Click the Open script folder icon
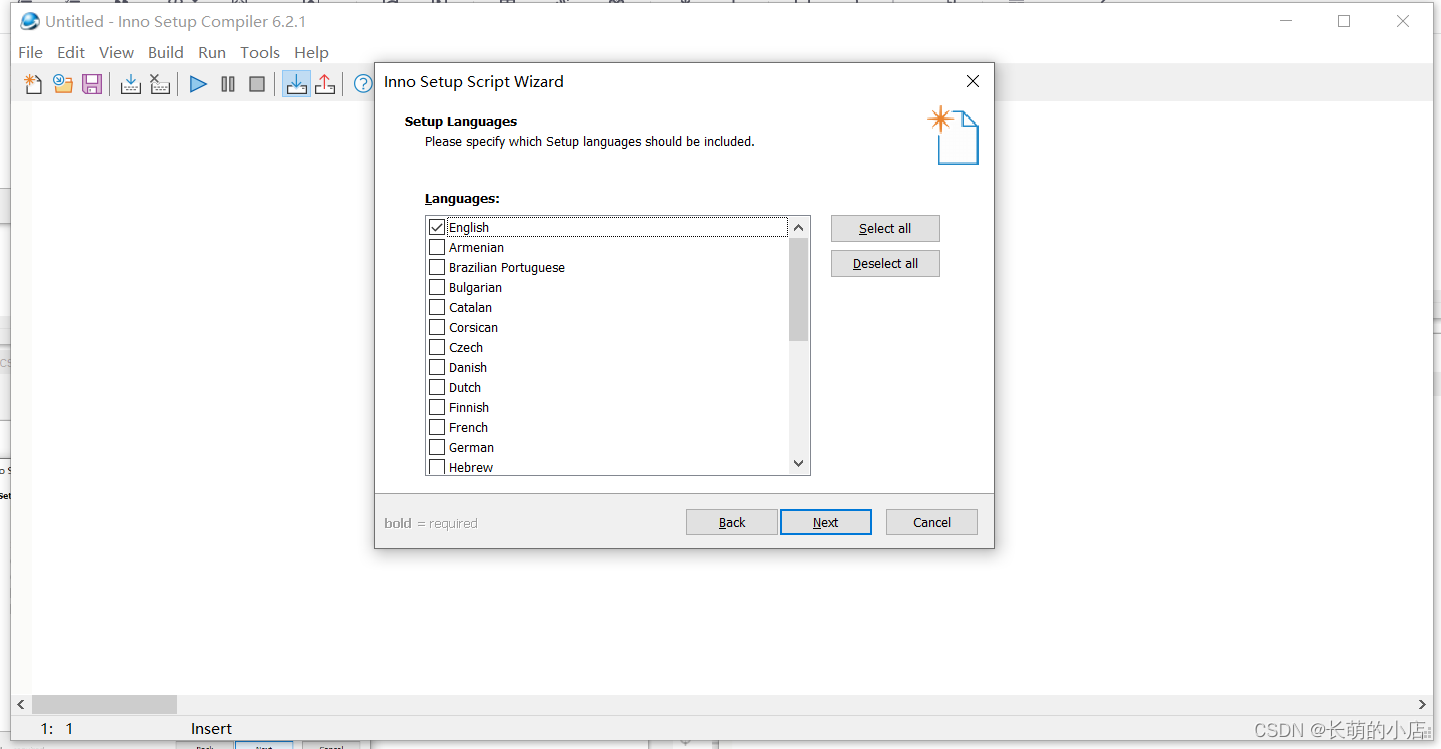The width and height of the screenshot is (1441, 749). click(62, 84)
